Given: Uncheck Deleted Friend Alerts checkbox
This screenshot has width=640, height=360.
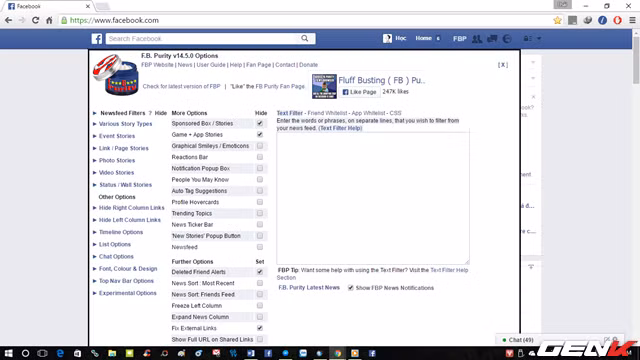Looking at the screenshot, I should pos(260,272).
